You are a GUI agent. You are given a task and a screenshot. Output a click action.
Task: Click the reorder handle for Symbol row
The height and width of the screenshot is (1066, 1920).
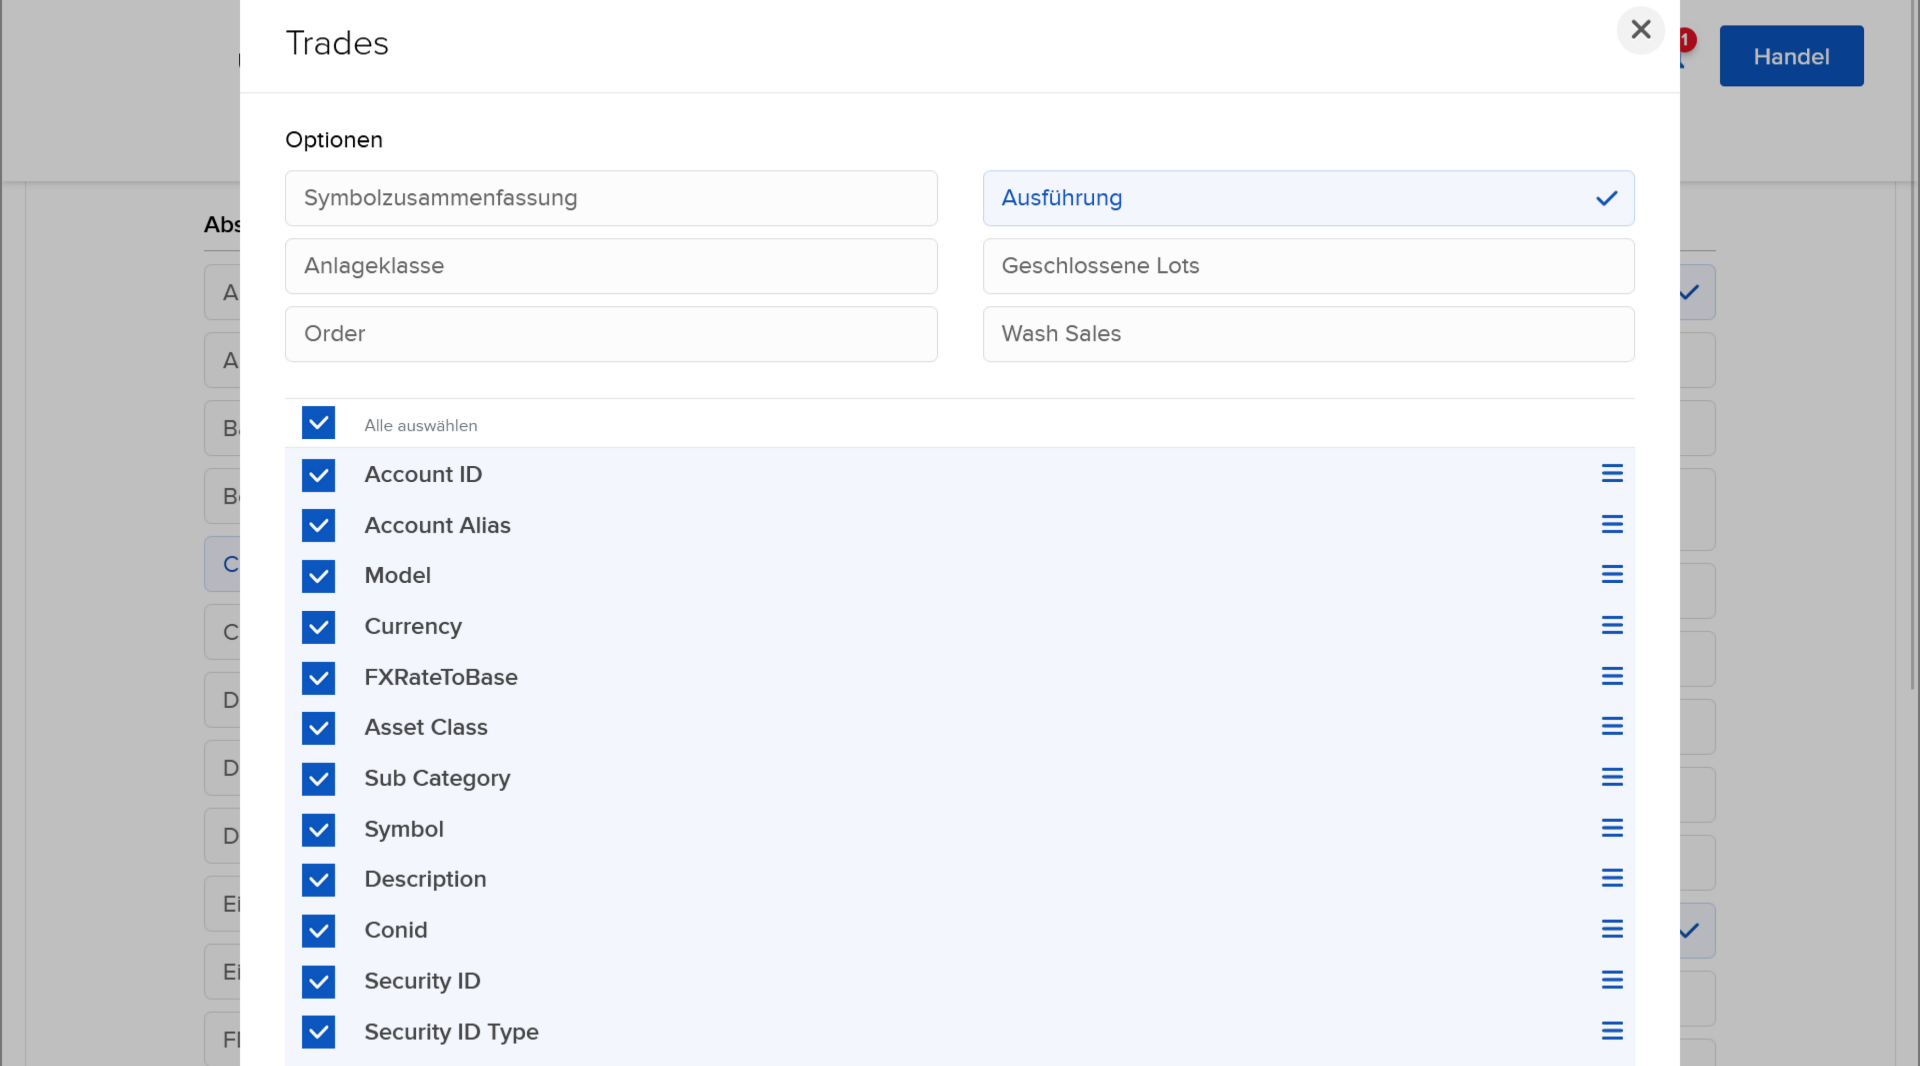[1611, 829]
